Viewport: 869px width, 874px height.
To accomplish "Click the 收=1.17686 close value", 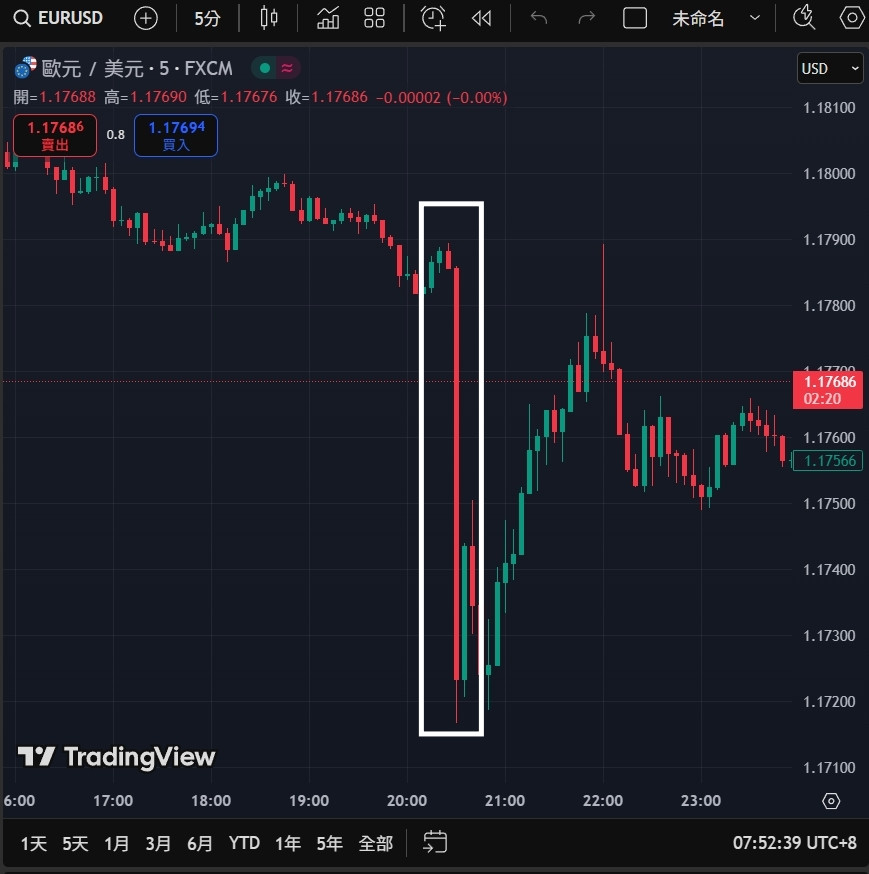I will tap(327, 97).
